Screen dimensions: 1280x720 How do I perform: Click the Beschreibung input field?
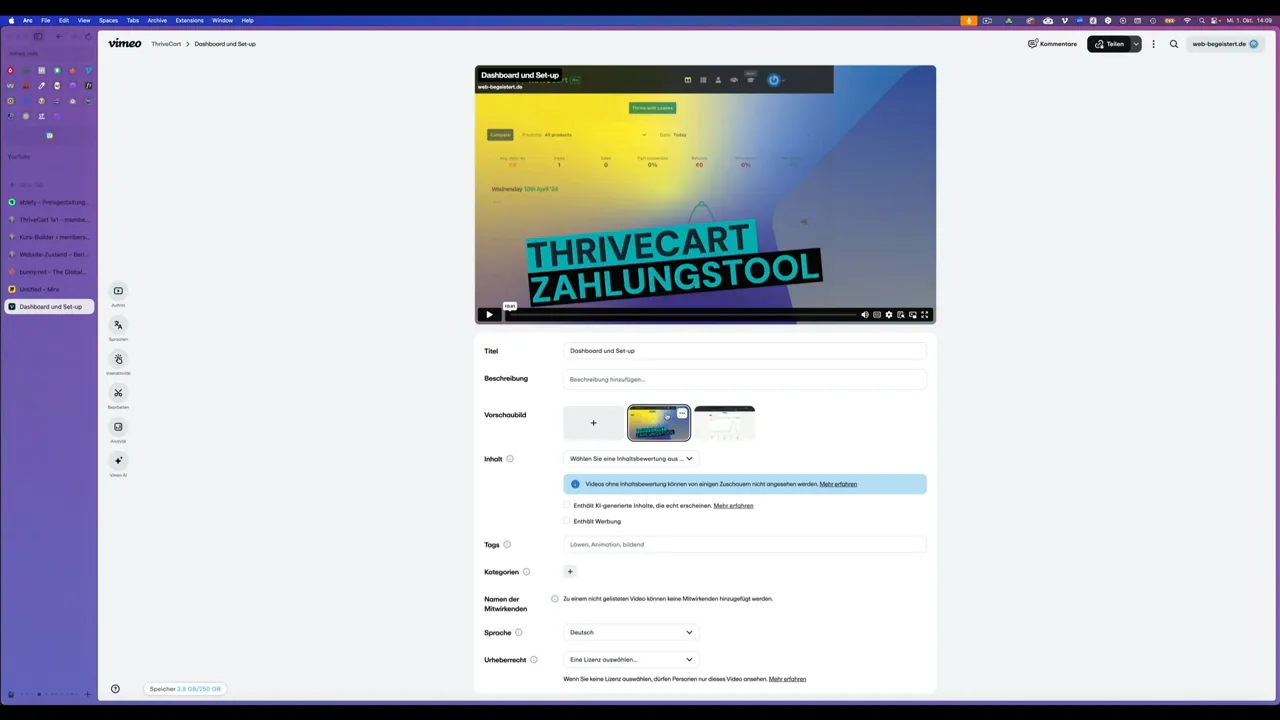click(745, 379)
